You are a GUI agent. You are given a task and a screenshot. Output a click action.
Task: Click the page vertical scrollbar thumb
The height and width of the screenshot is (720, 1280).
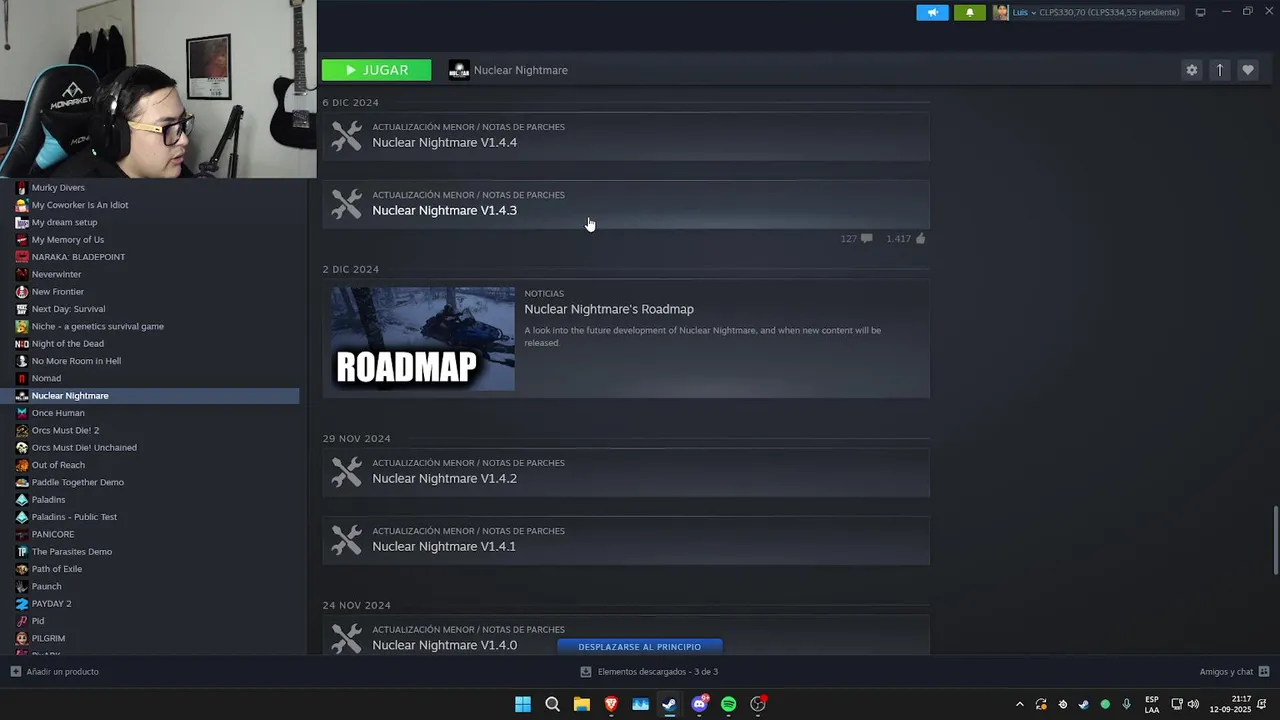(1275, 541)
